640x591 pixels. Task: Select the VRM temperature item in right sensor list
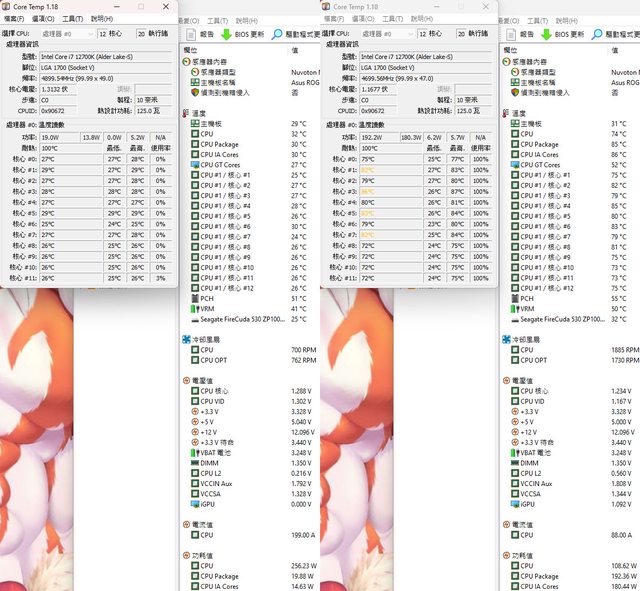point(526,309)
